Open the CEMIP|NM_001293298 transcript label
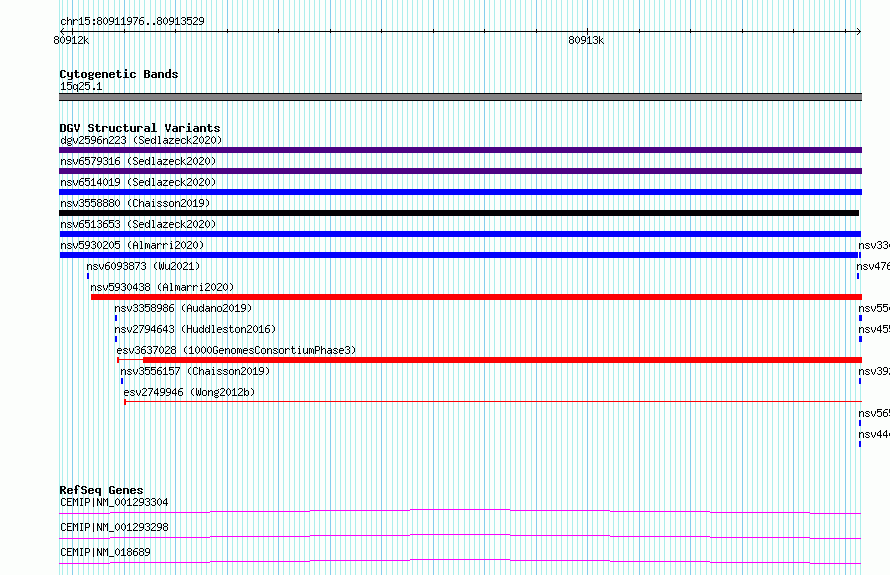The width and height of the screenshot is (890, 575). click(x=114, y=527)
